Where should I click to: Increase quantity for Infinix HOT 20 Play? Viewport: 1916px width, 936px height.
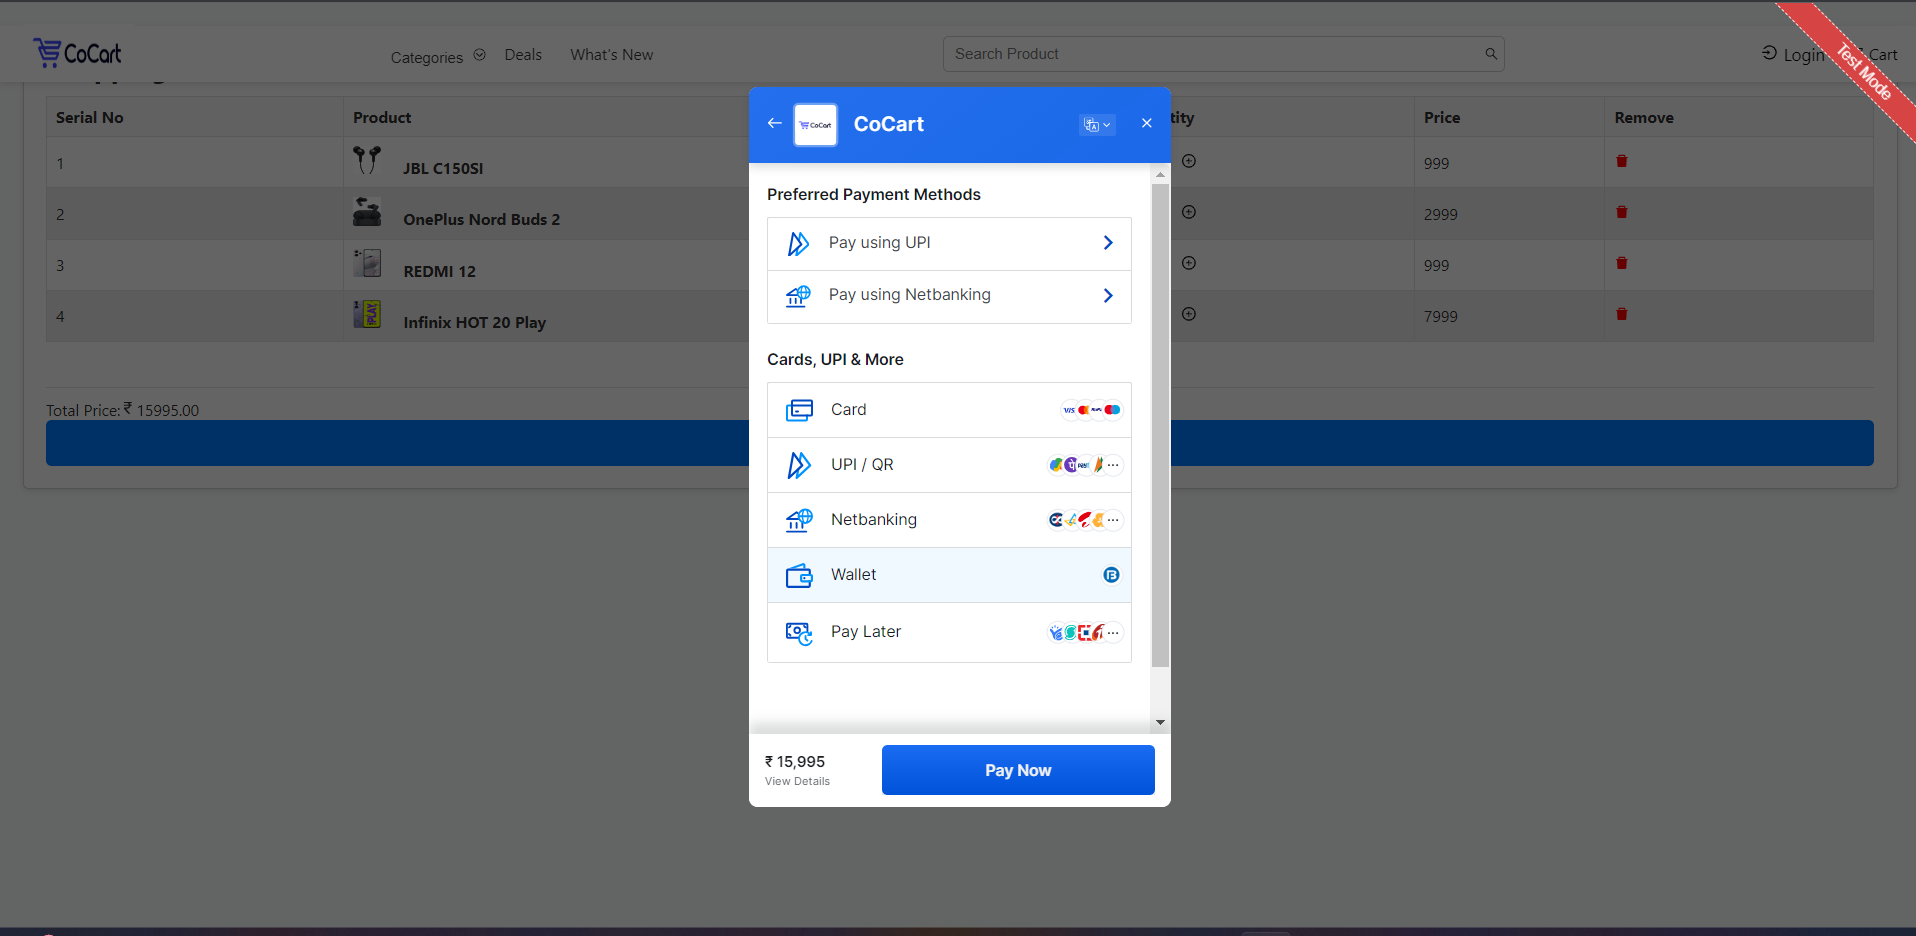click(1189, 314)
